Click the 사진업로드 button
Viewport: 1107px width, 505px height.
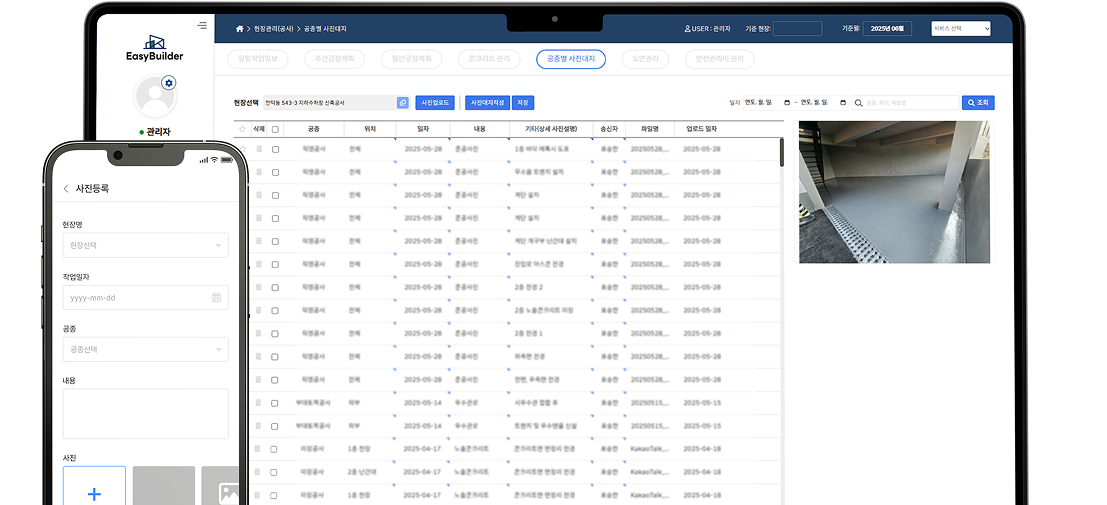pyautogui.click(x=436, y=103)
